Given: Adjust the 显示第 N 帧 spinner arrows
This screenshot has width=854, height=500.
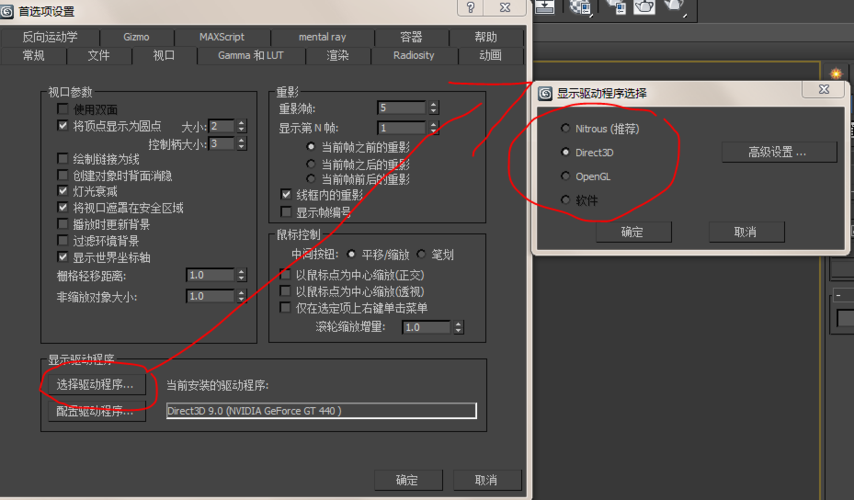Looking at the screenshot, I should pos(434,128).
